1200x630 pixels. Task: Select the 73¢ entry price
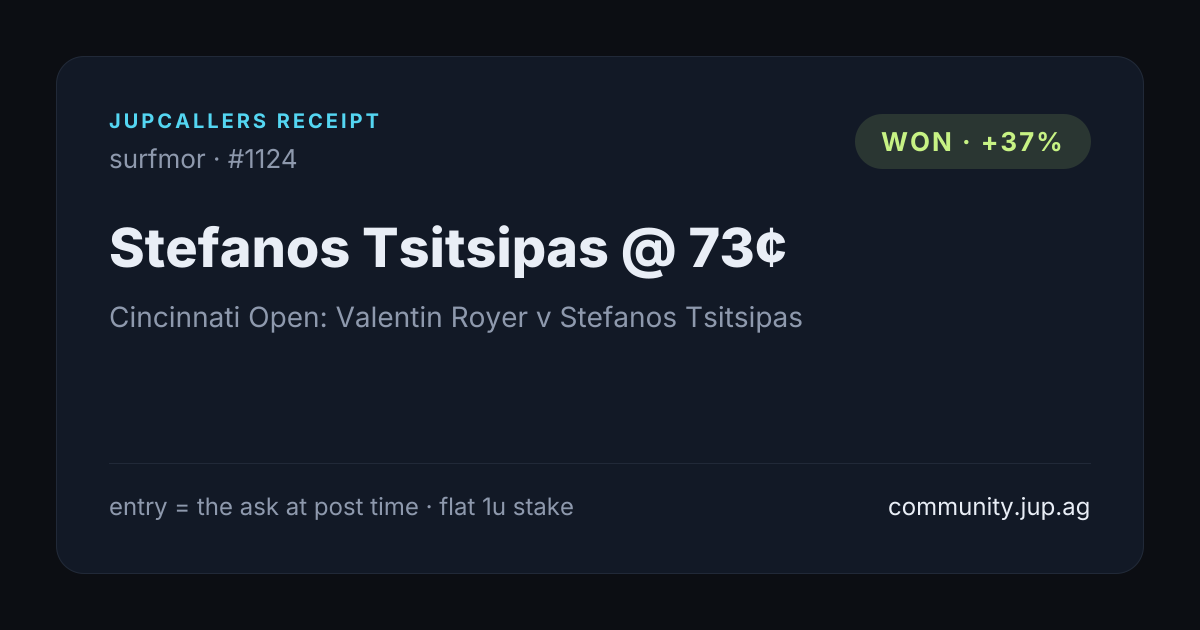[737, 248]
